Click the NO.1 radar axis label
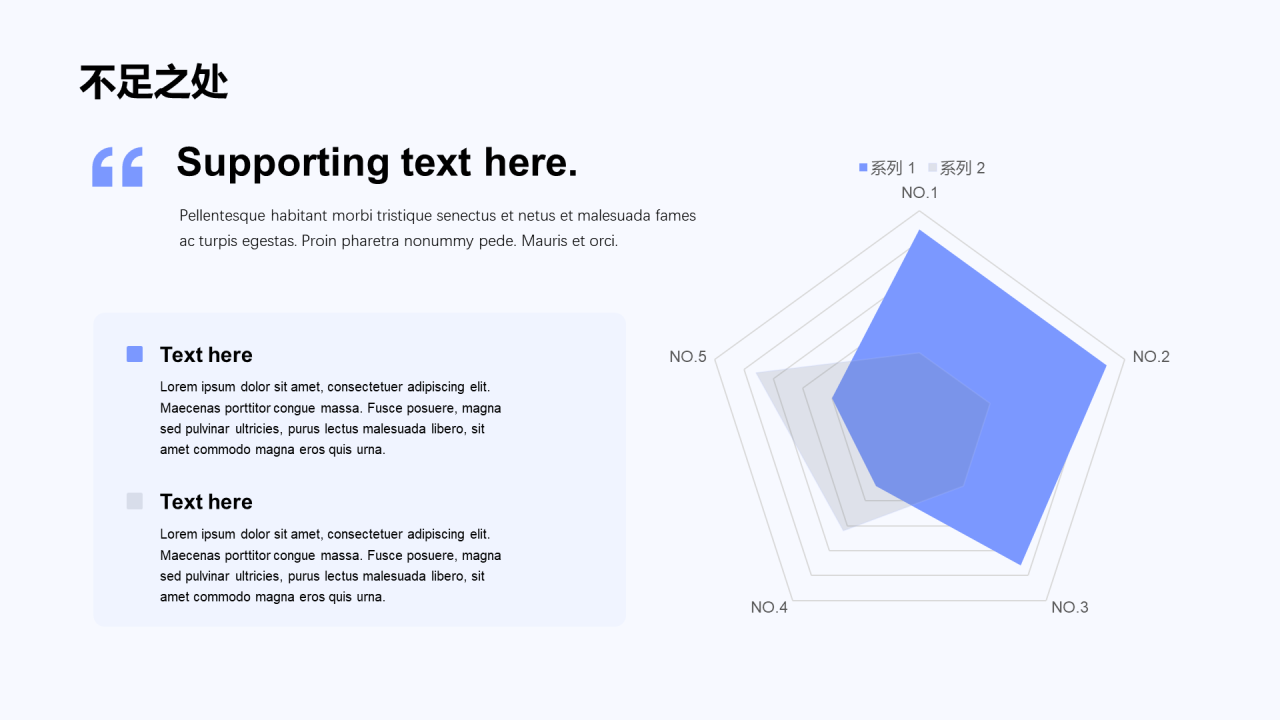1280x720 pixels. point(919,193)
